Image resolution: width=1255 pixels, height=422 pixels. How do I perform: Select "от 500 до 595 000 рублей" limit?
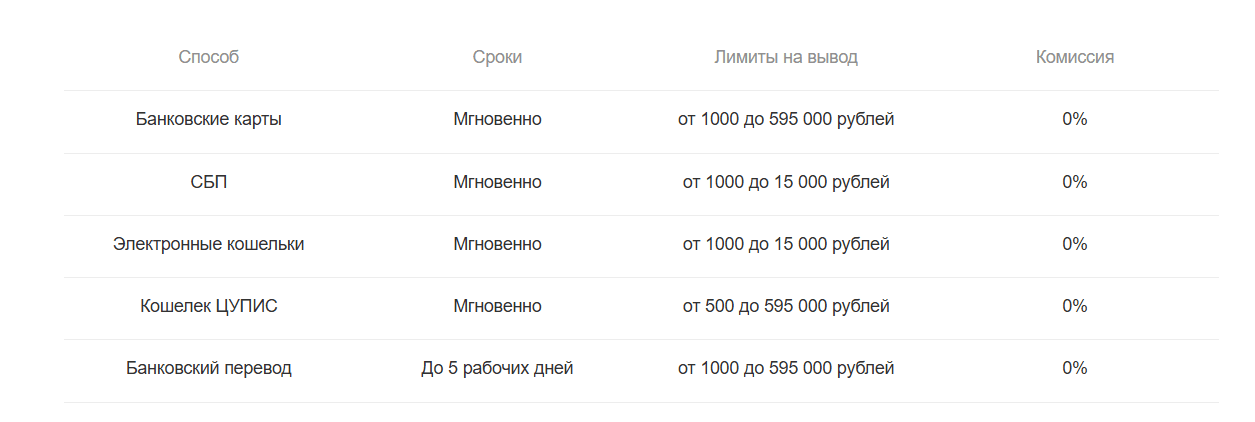[786, 306]
